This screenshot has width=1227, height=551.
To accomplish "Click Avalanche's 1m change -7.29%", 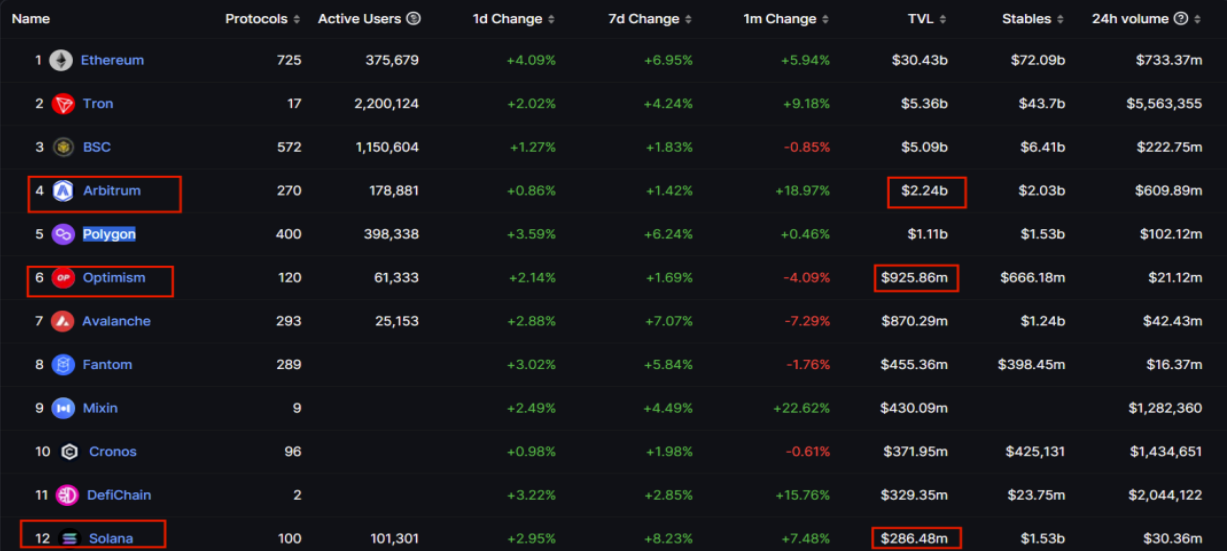I will (x=808, y=321).
